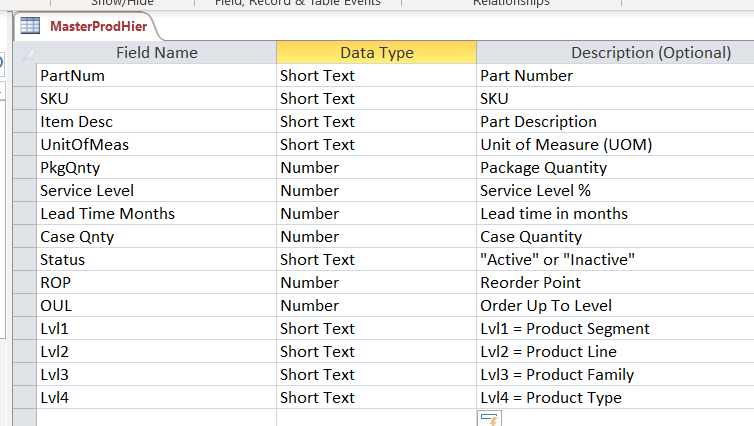Click the Case Qnty field name
This screenshot has width=754, height=426.
click(156, 237)
